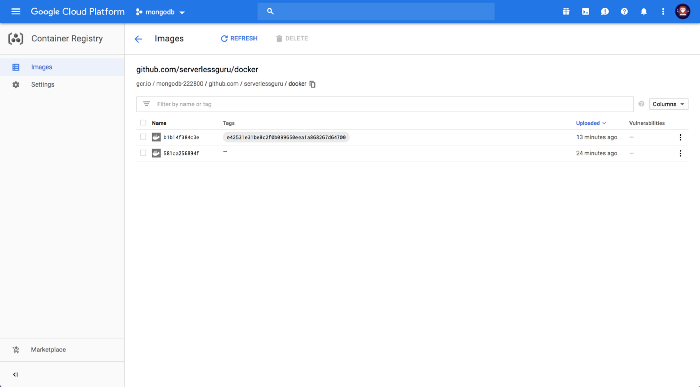The image size is (700, 387).
Task: Select Images in the sidebar
Action: coord(62,67)
